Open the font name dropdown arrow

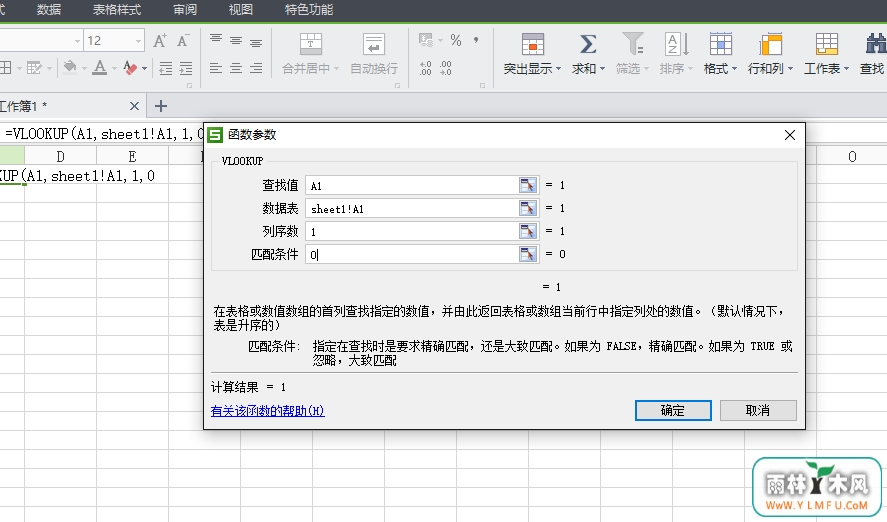[x=77, y=41]
